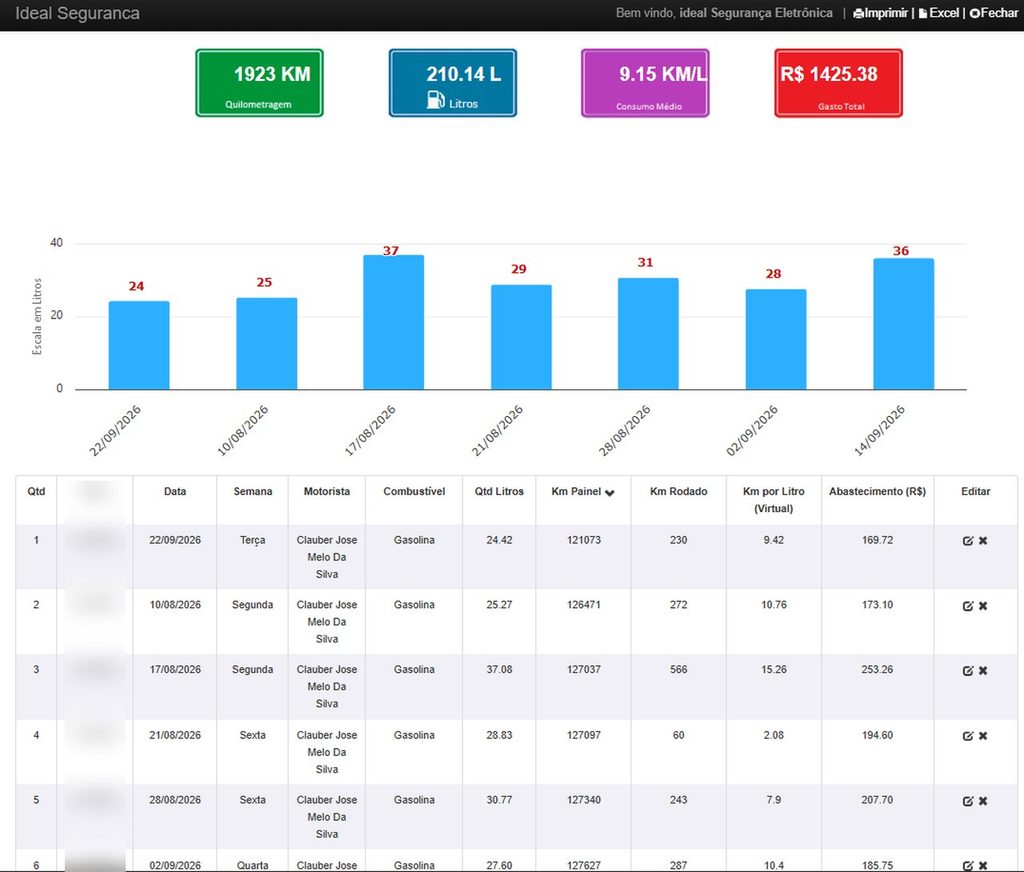Click the Semana column header
Screen dimensions: 1024x872
coord(253,491)
